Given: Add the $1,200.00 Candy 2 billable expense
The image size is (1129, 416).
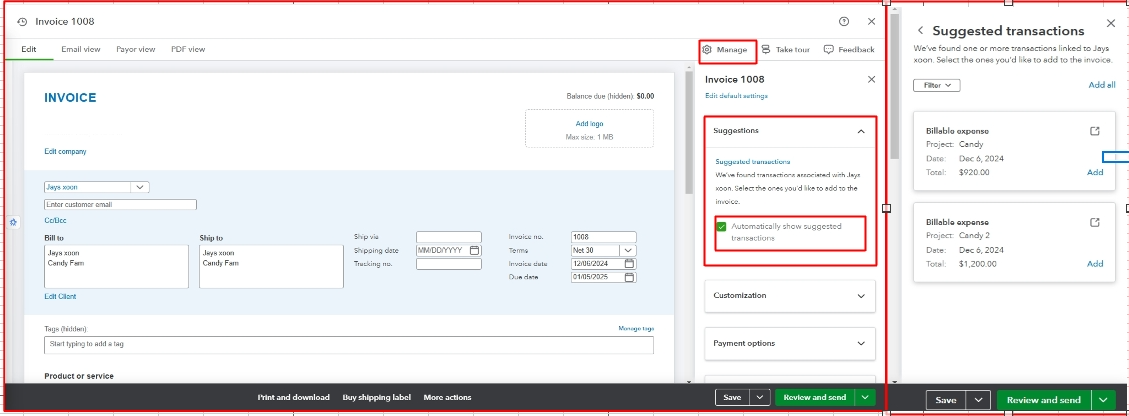Looking at the screenshot, I should pos(1094,263).
